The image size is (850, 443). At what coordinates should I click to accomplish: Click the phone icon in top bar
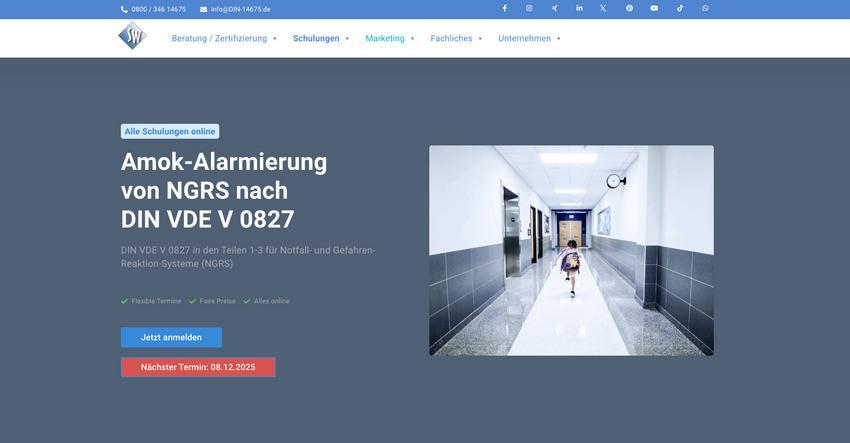pos(124,9)
